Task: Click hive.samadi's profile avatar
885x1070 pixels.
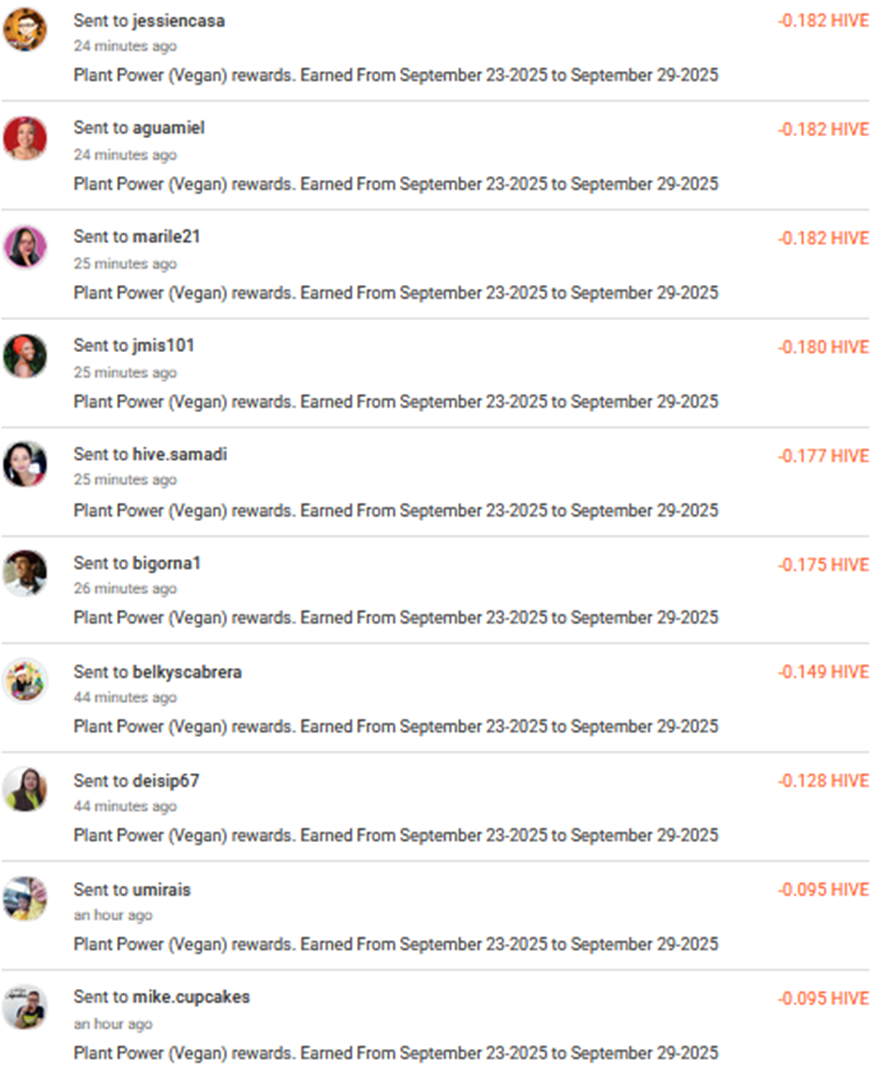Action: 25,464
